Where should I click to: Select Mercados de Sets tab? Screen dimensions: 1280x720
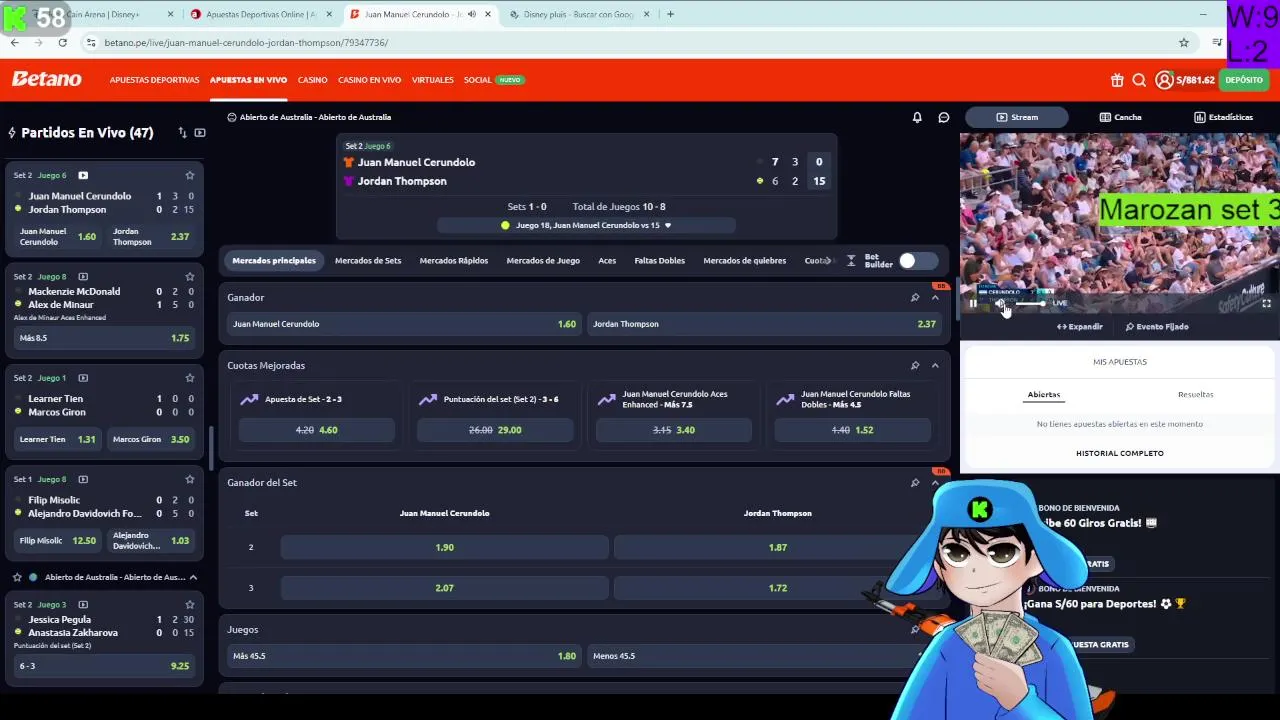pyautogui.click(x=368, y=260)
